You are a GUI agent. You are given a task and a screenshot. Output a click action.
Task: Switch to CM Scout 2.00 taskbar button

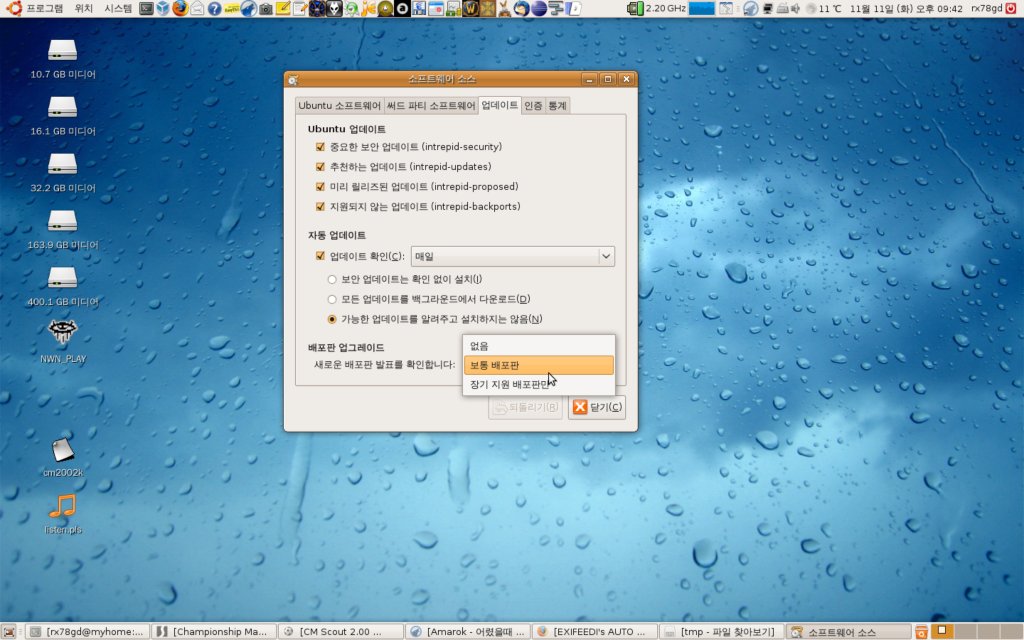click(x=340, y=632)
